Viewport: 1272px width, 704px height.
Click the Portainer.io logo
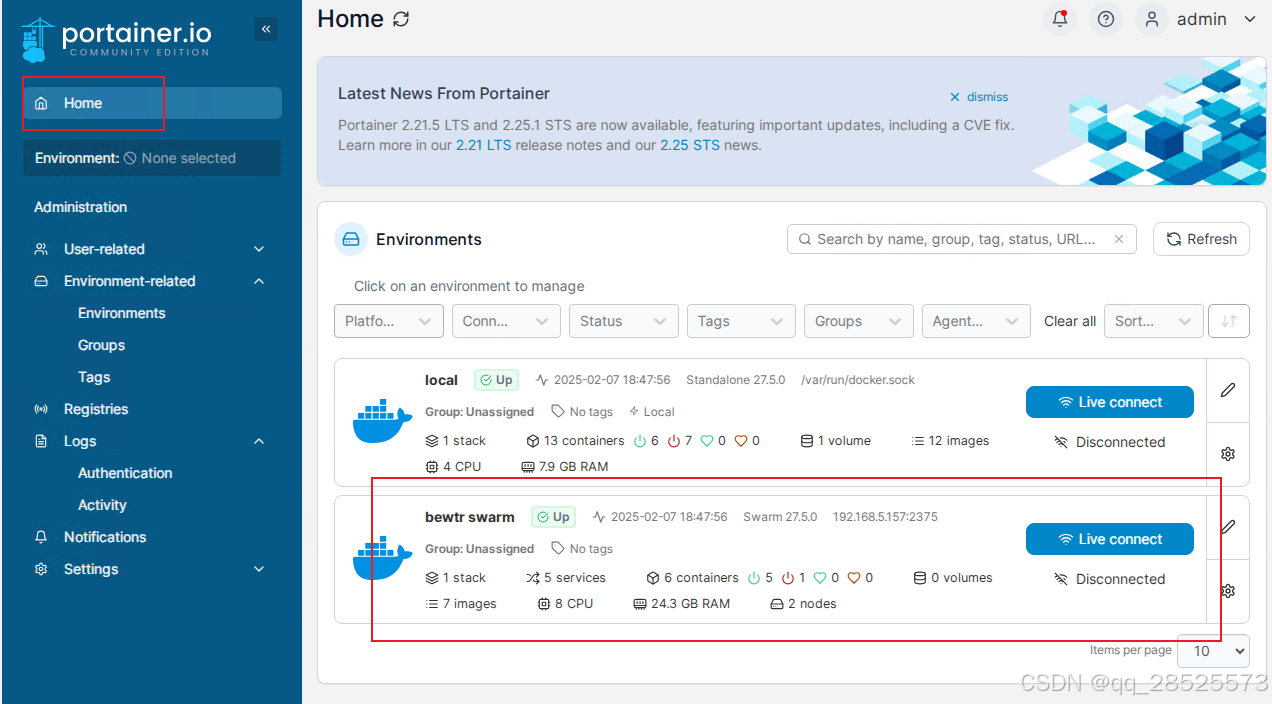coord(117,39)
